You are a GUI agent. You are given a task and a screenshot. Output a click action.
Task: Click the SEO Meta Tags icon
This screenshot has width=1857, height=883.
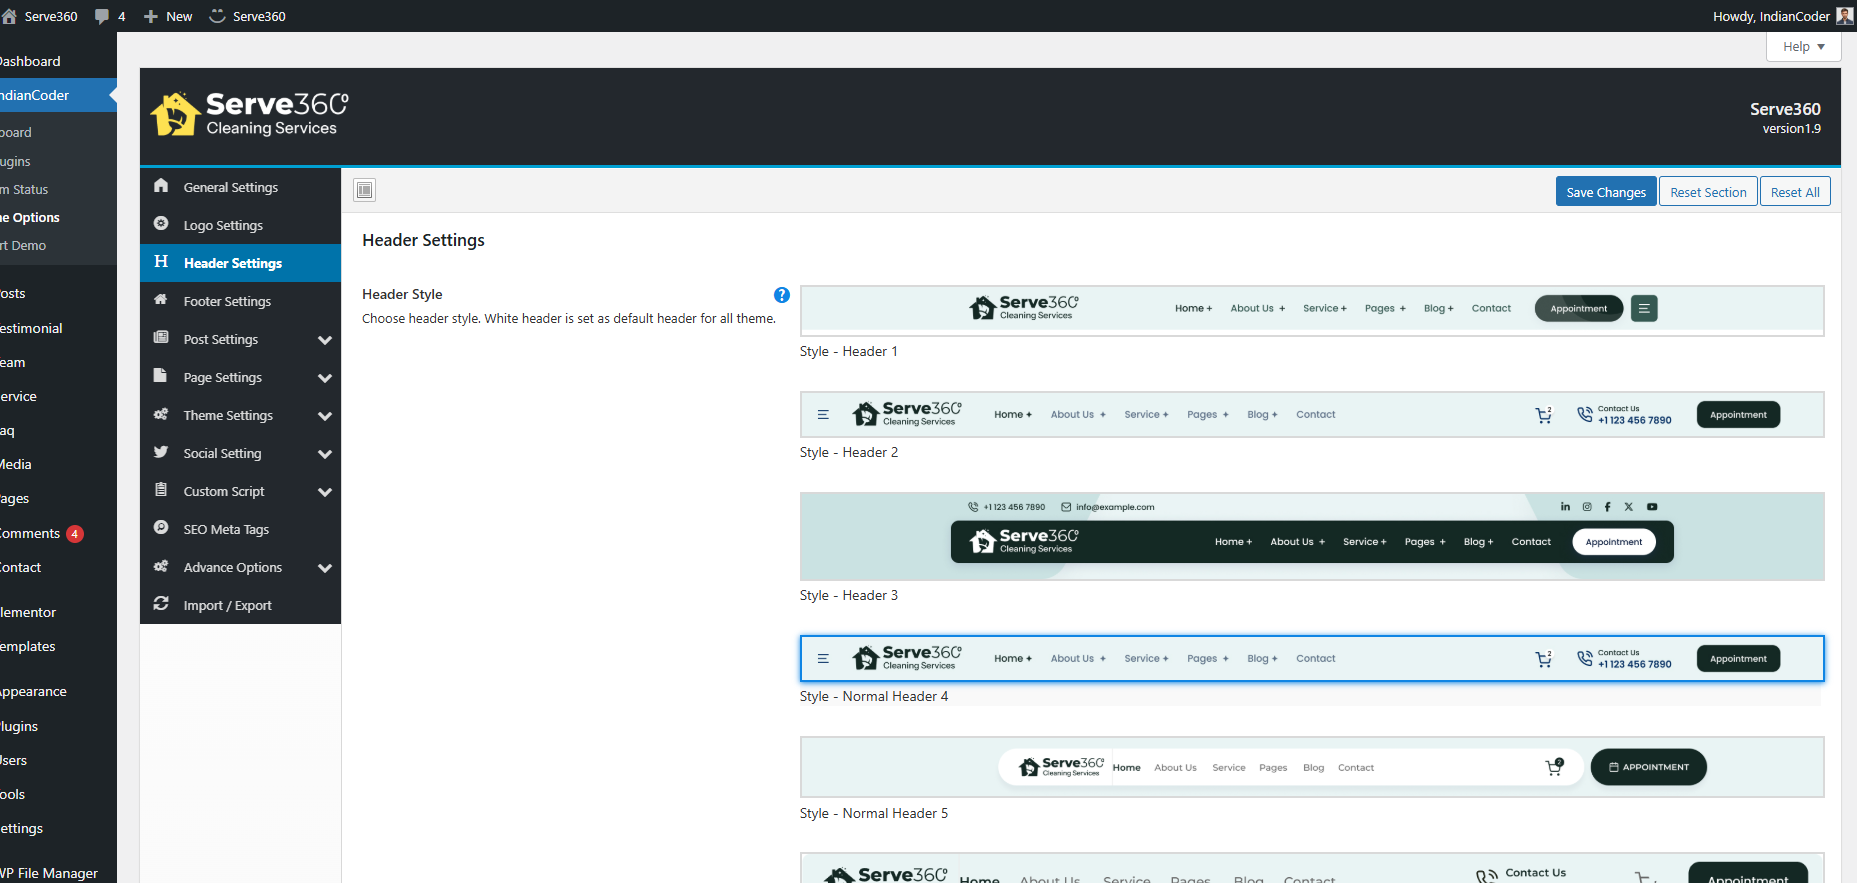161,528
